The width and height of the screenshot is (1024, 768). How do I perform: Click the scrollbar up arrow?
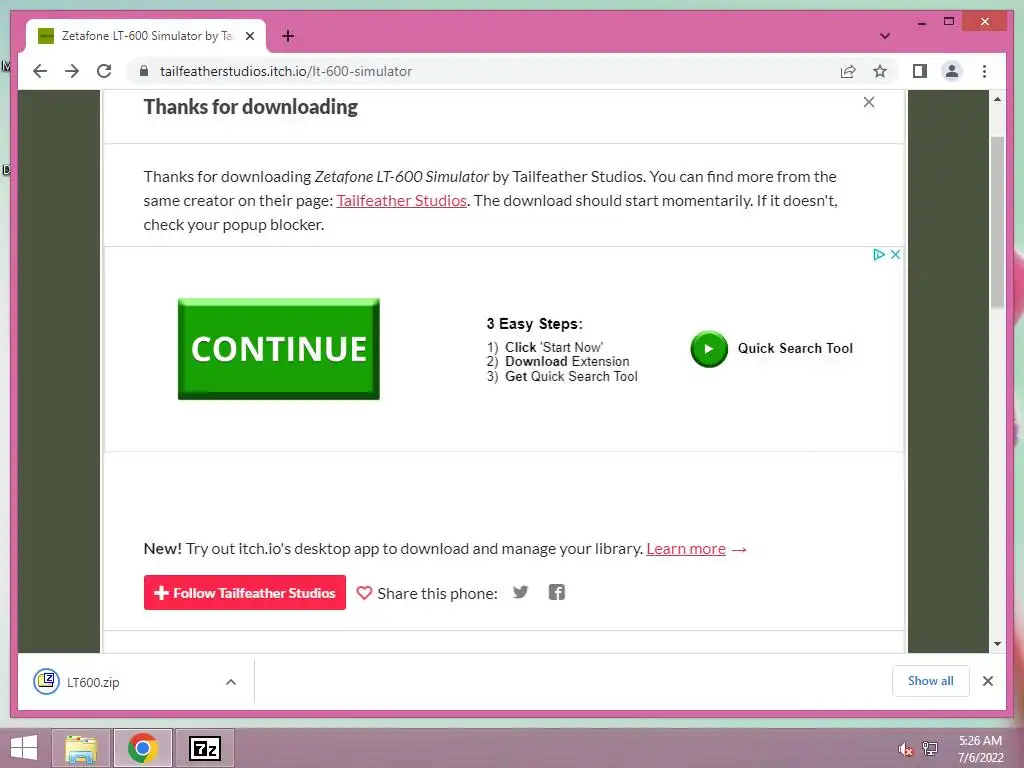pos(997,99)
